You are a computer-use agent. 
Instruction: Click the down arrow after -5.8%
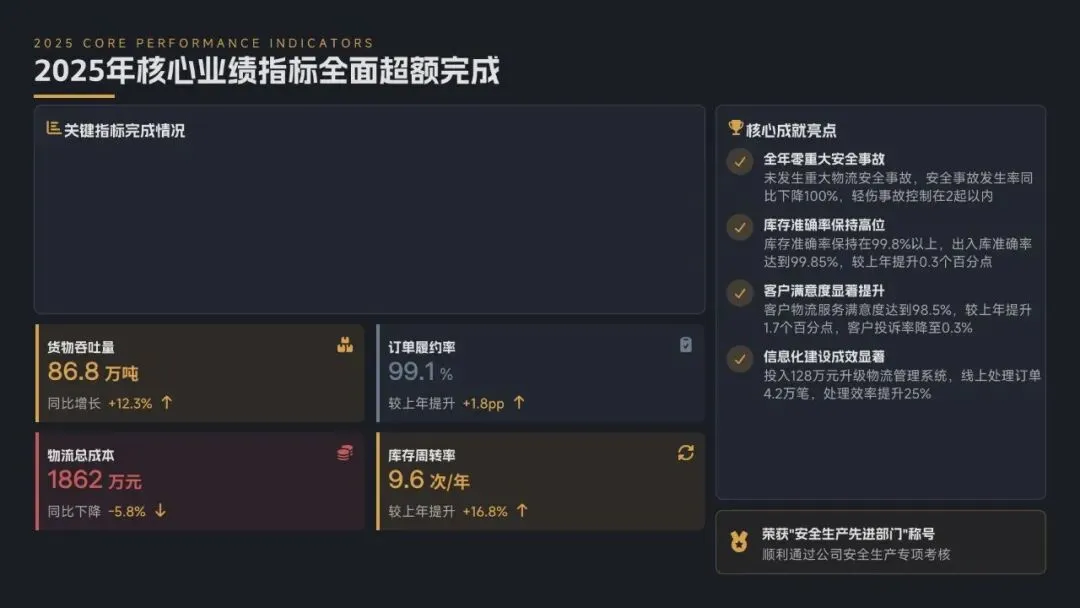click(x=160, y=510)
